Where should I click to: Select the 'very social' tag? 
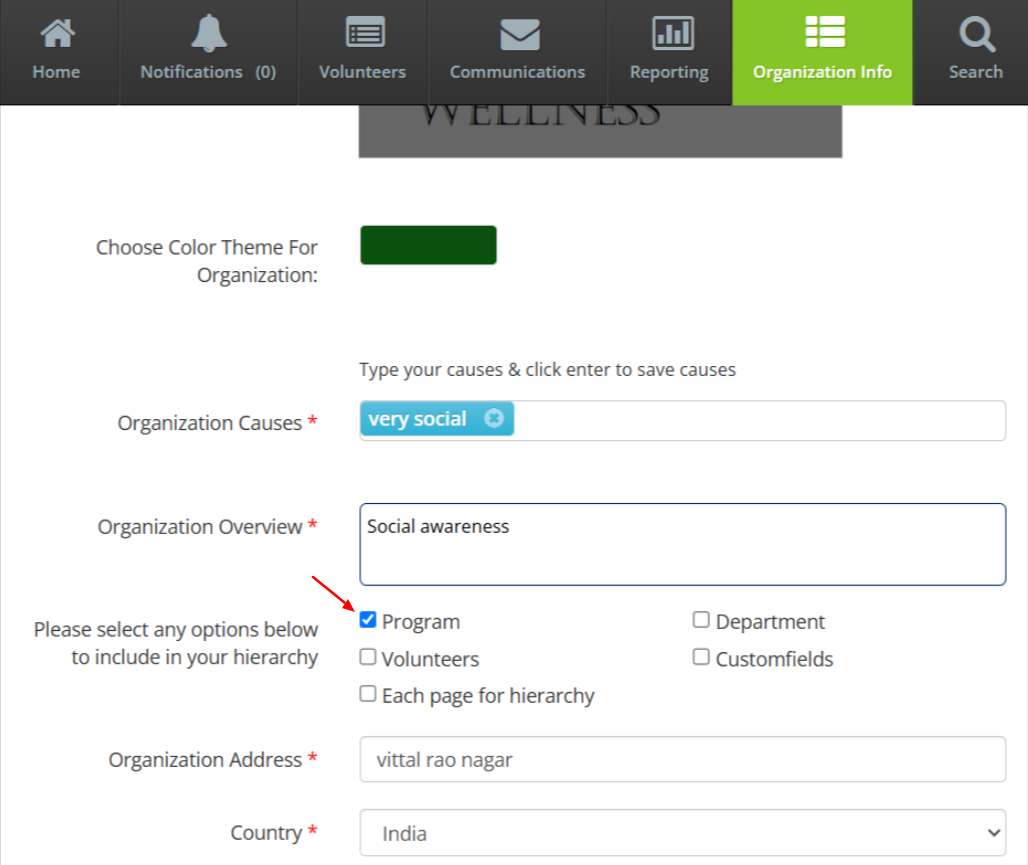(x=420, y=419)
